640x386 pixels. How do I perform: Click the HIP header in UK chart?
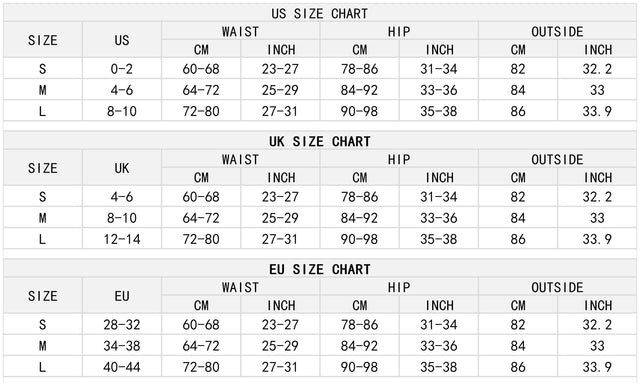[x=399, y=159]
